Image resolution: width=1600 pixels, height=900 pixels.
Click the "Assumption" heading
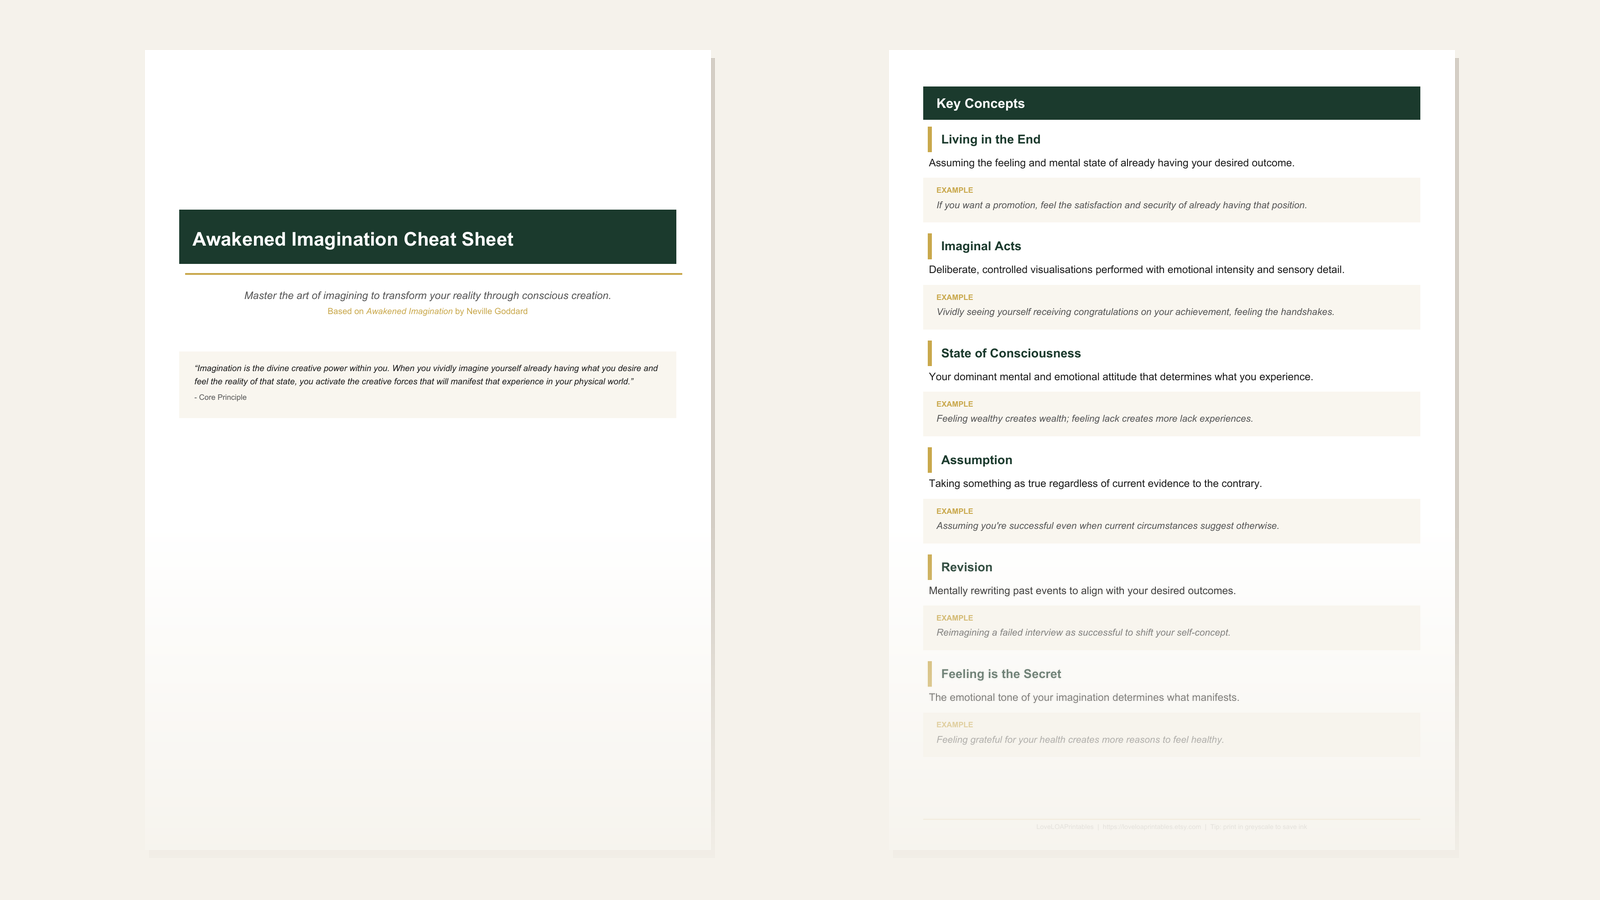pos(976,460)
